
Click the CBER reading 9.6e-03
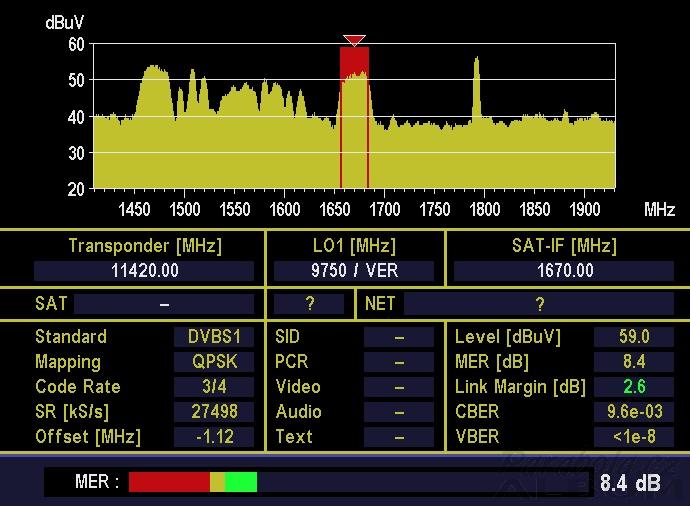pos(633,412)
